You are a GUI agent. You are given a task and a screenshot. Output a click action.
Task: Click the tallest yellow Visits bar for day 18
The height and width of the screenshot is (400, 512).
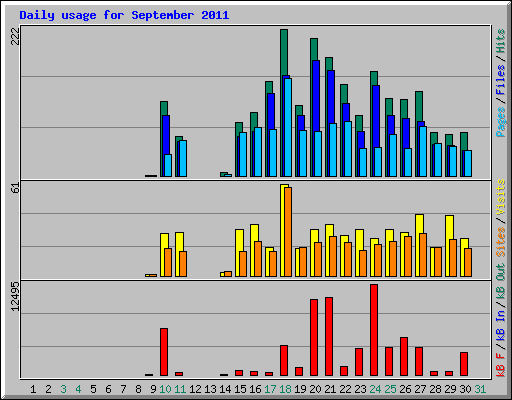[283, 230]
